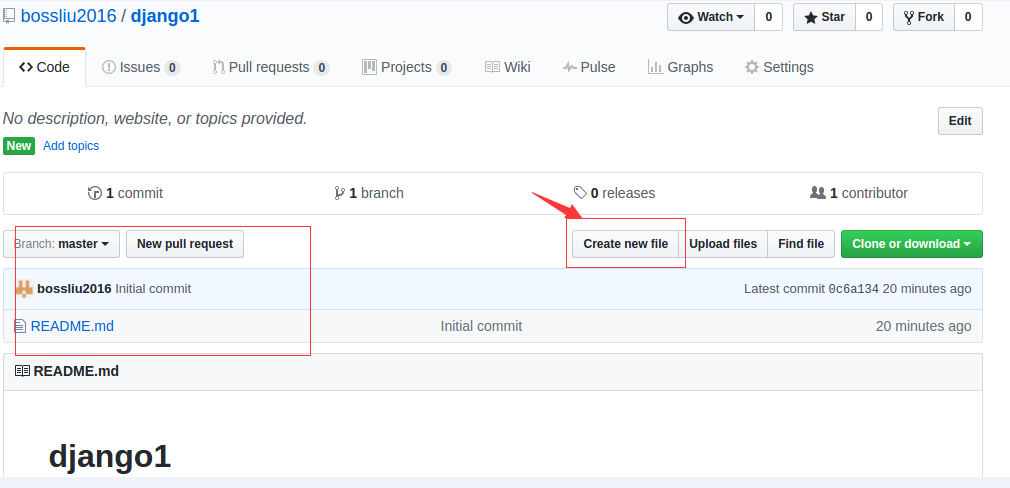Viewport: 1010px width, 488px height.
Task: Expand the Branch: master selector
Action: [62, 244]
